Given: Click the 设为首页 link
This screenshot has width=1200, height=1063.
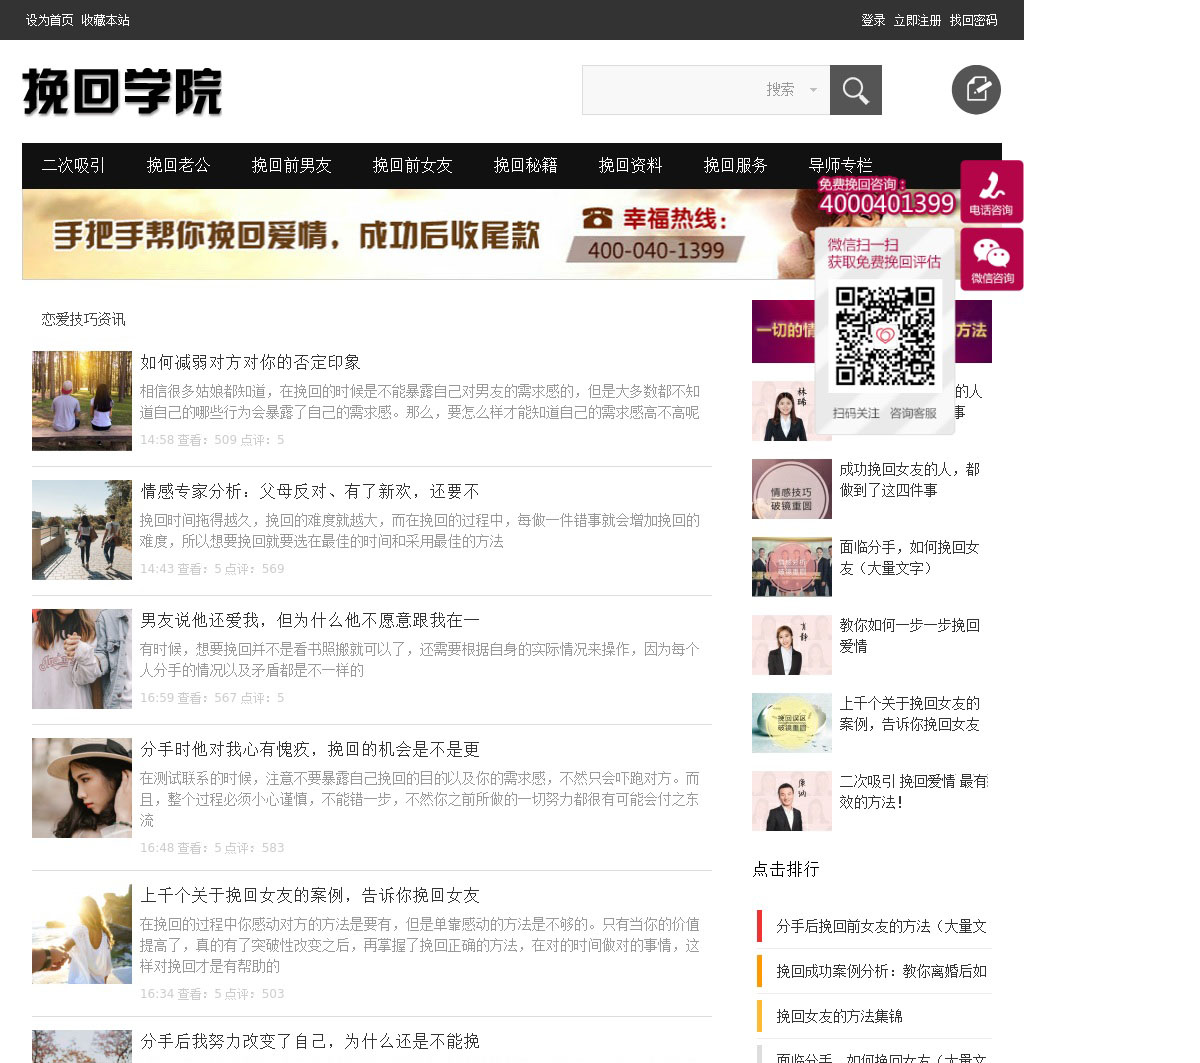Looking at the screenshot, I should coord(49,20).
